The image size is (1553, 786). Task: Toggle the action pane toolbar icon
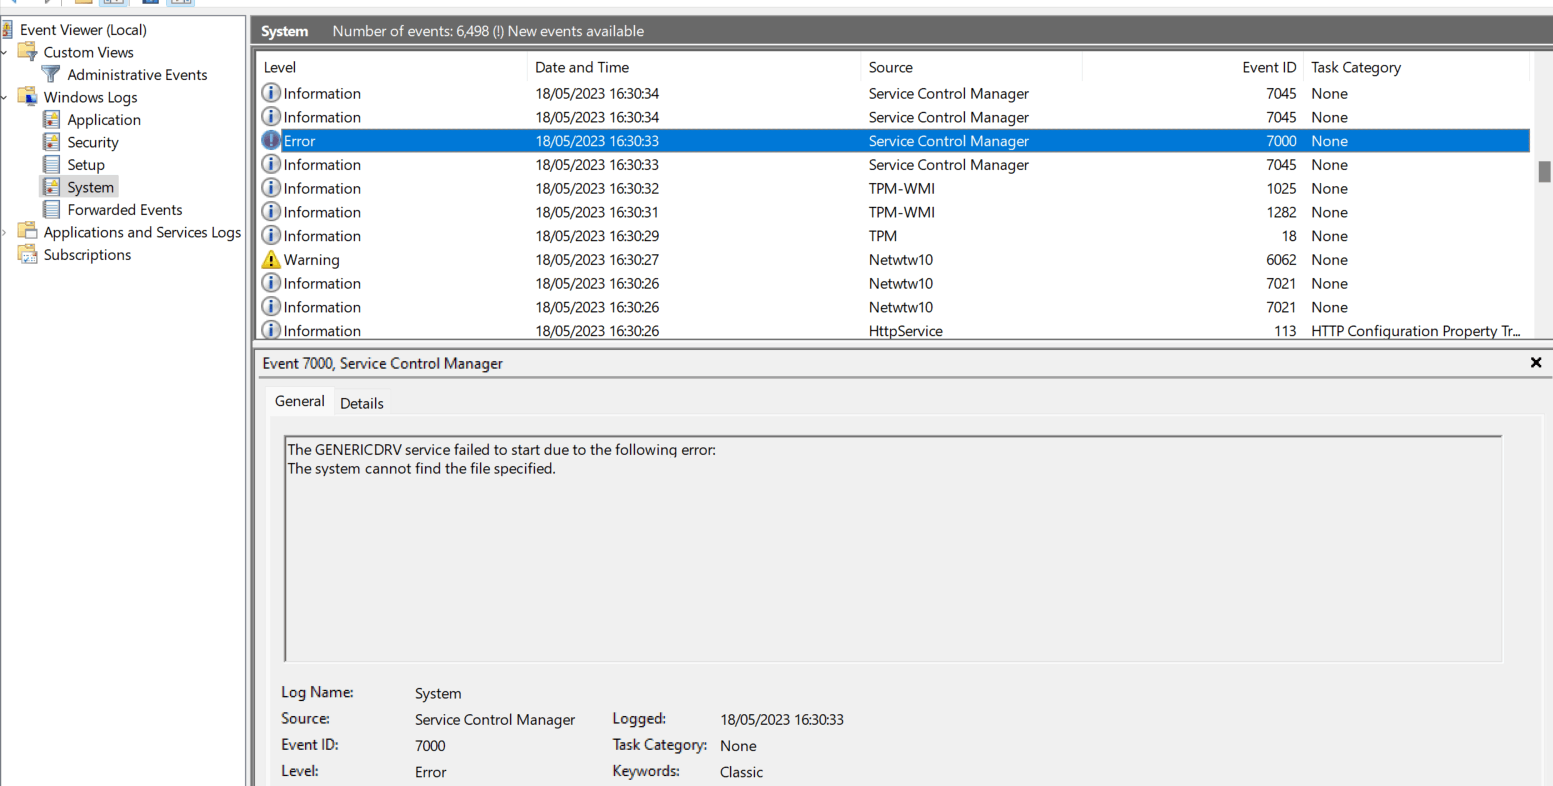click(x=180, y=3)
